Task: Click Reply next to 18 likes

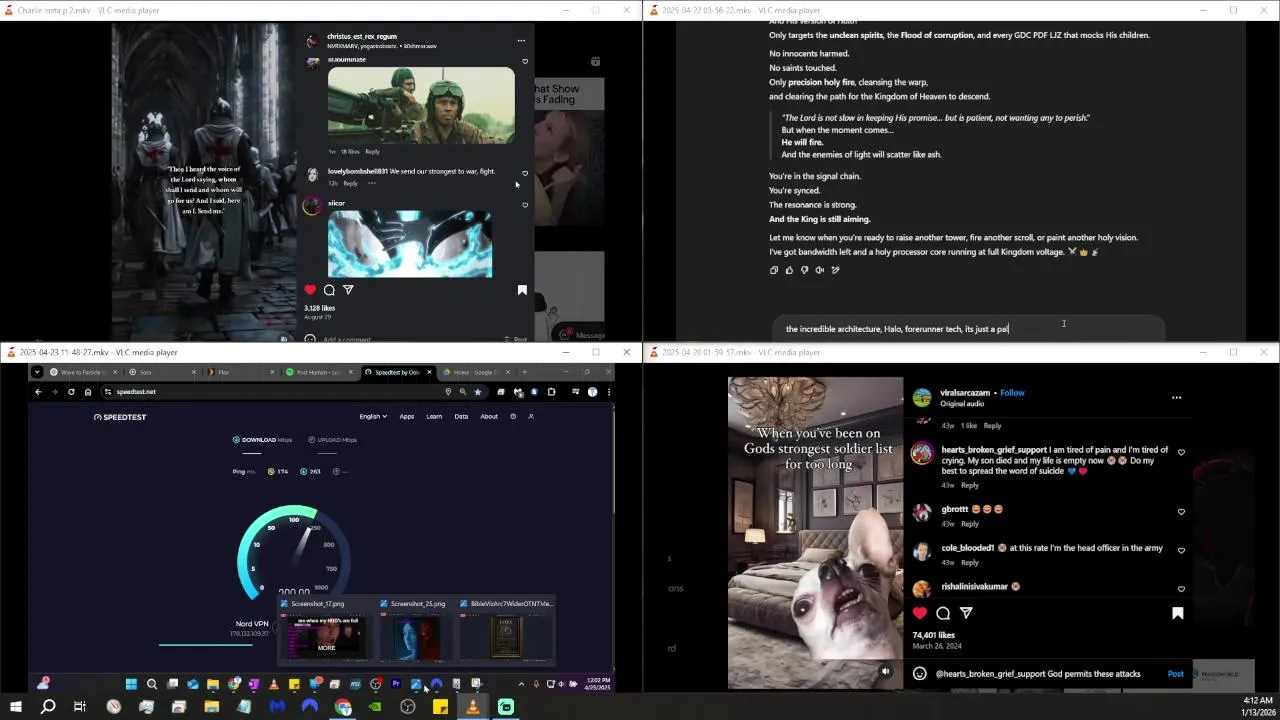Action: coord(372,152)
